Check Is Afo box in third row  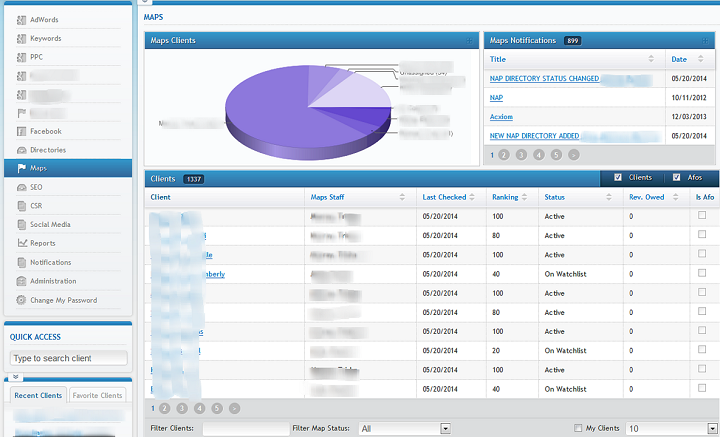702,254
